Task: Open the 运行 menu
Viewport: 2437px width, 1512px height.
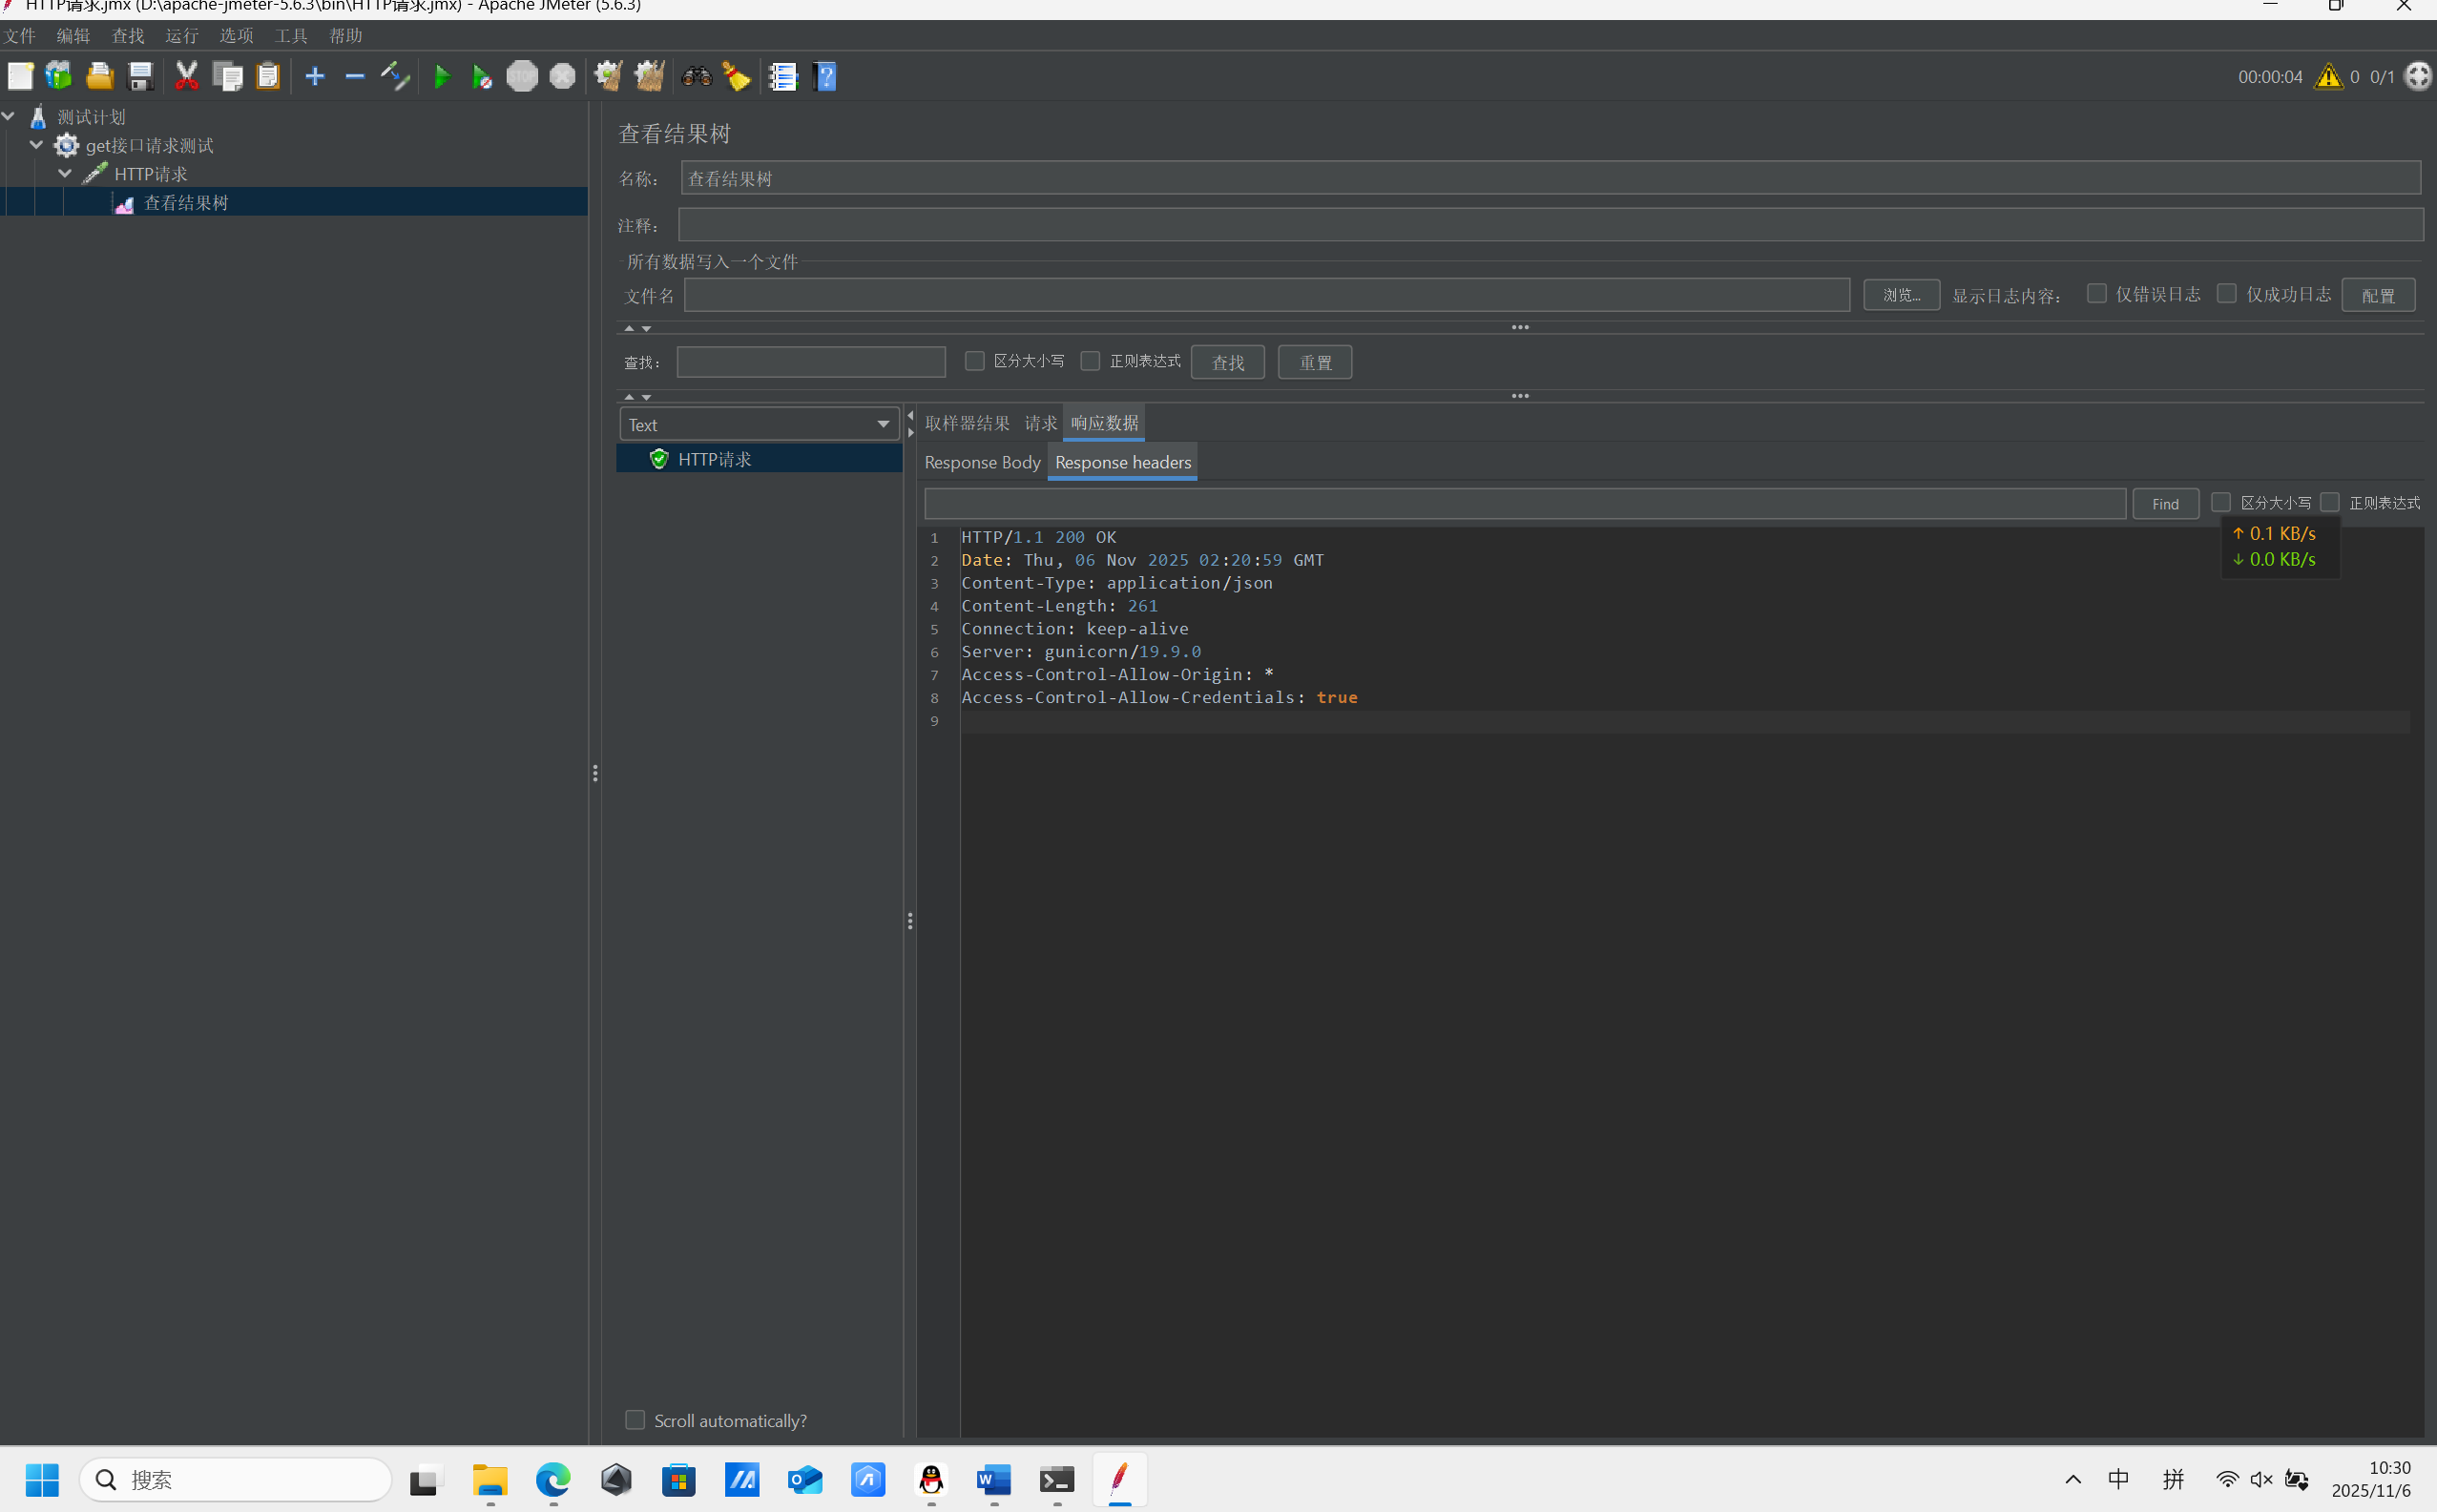Action: tap(182, 36)
